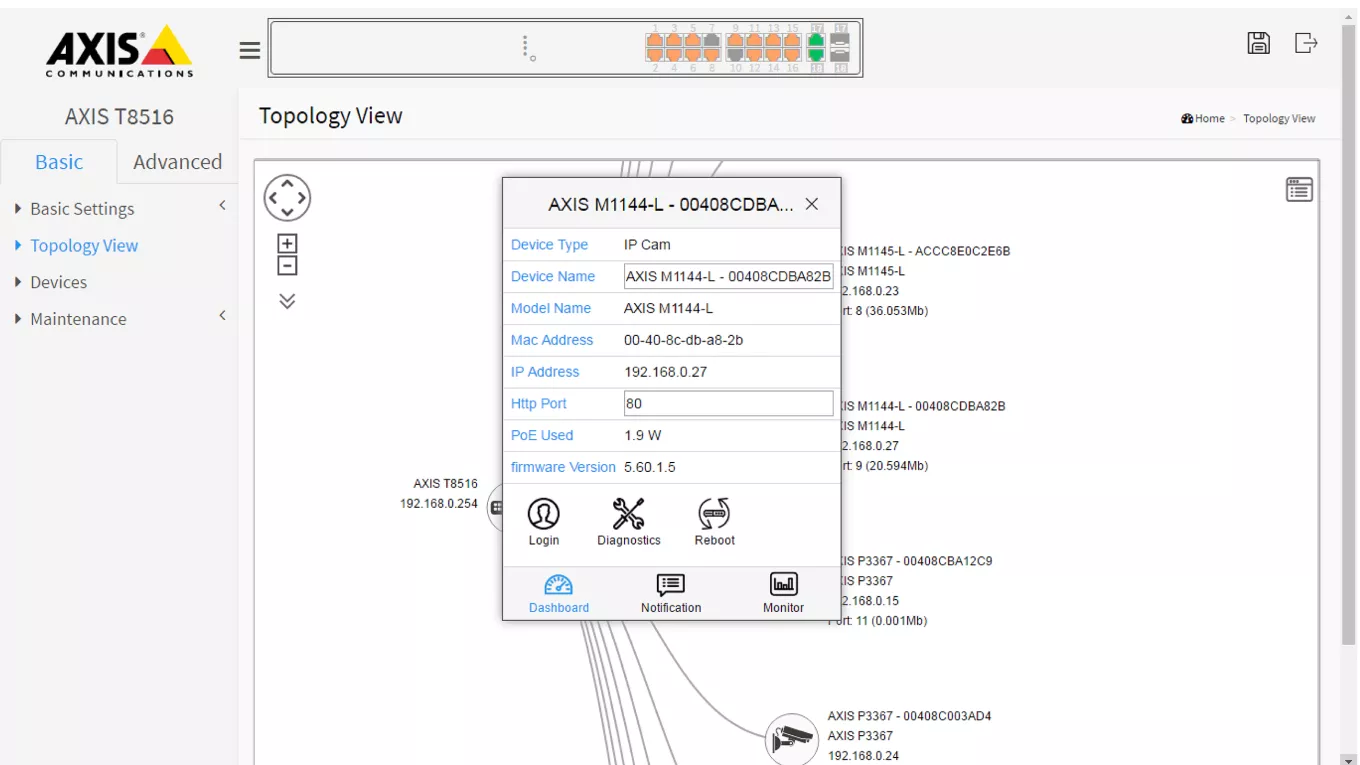
Task: Click the logout icon in header
Action: [x=1306, y=43]
